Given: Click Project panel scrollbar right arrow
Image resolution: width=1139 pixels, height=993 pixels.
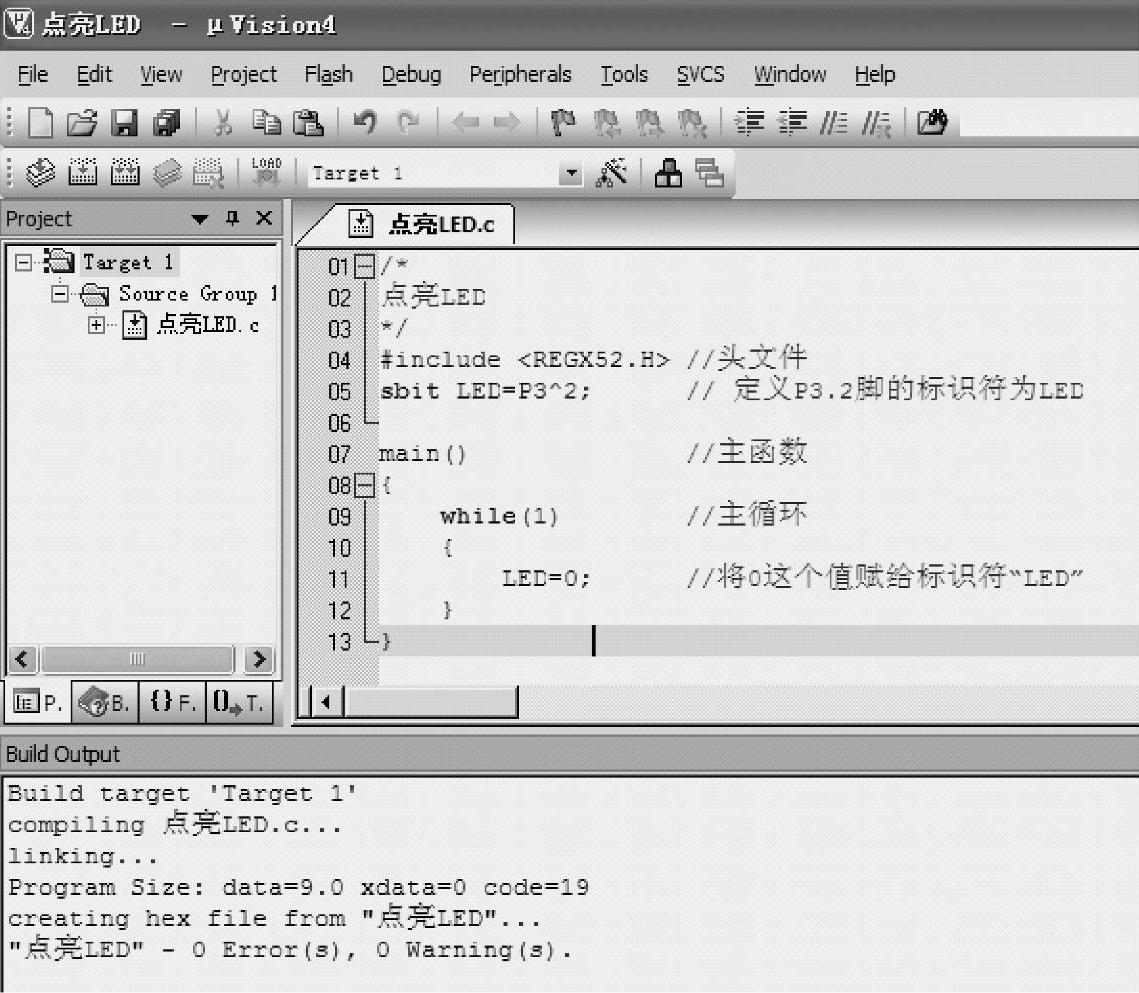Looking at the screenshot, I should [x=259, y=659].
